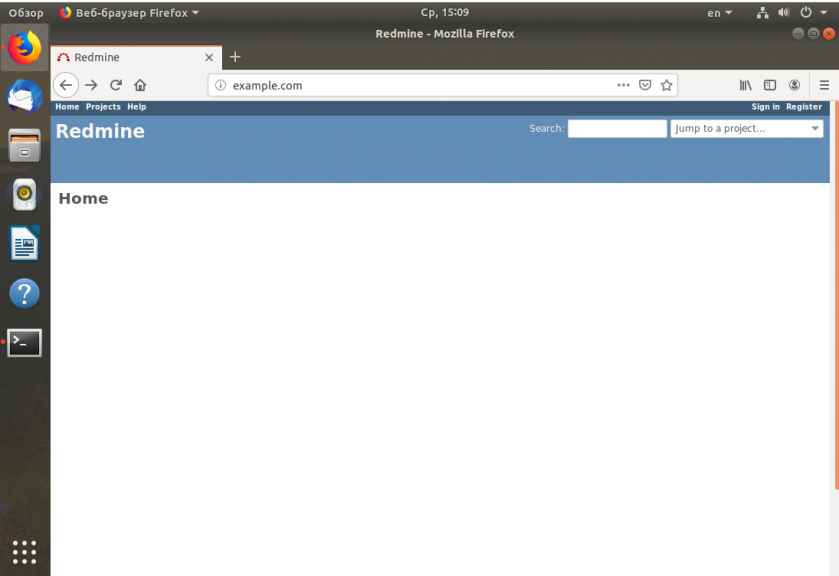
Task: Open the Обзор activities overview
Action: coord(26,13)
